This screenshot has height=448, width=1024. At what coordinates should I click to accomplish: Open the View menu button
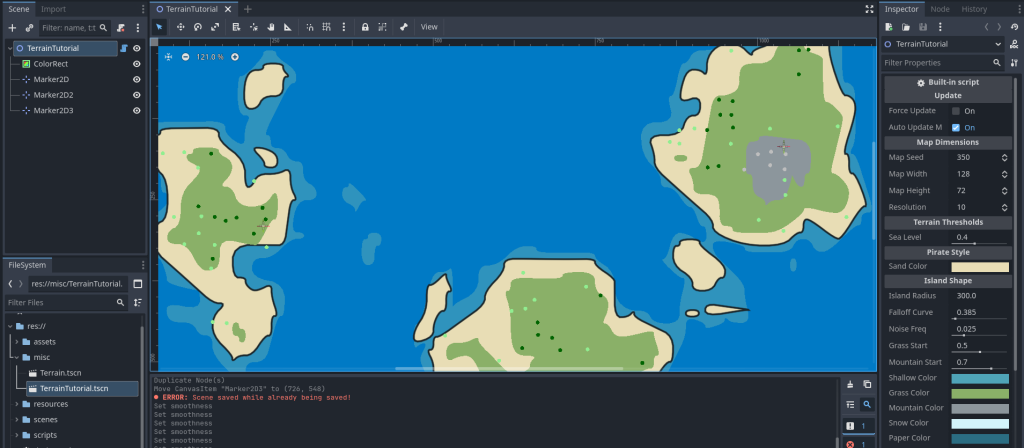point(428,27)
